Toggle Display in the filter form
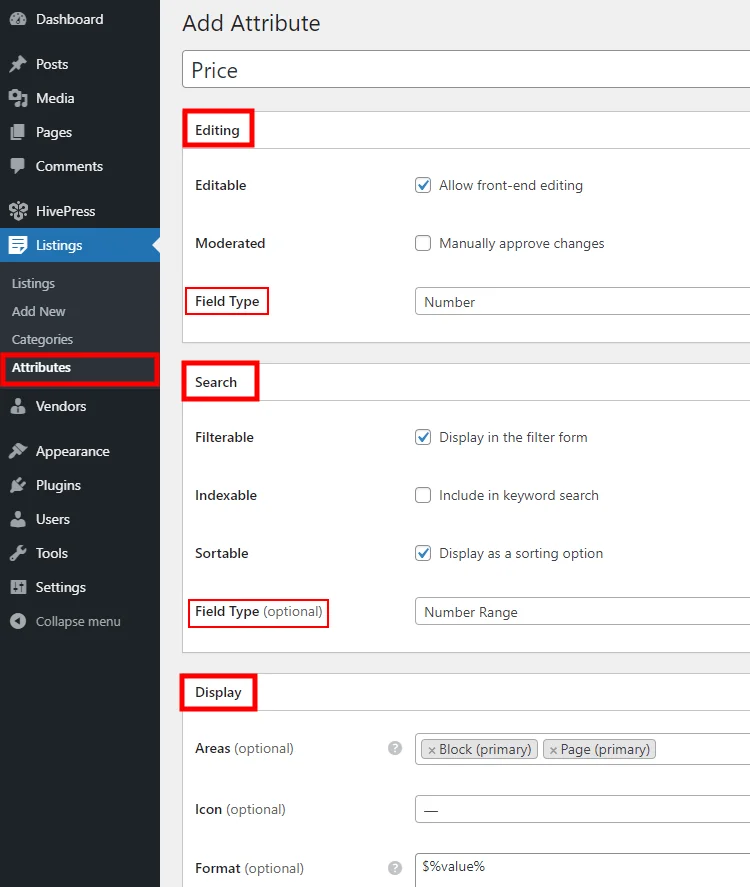Image resolution: width=750 pixels, height=887 pixels. pos(423,437)
